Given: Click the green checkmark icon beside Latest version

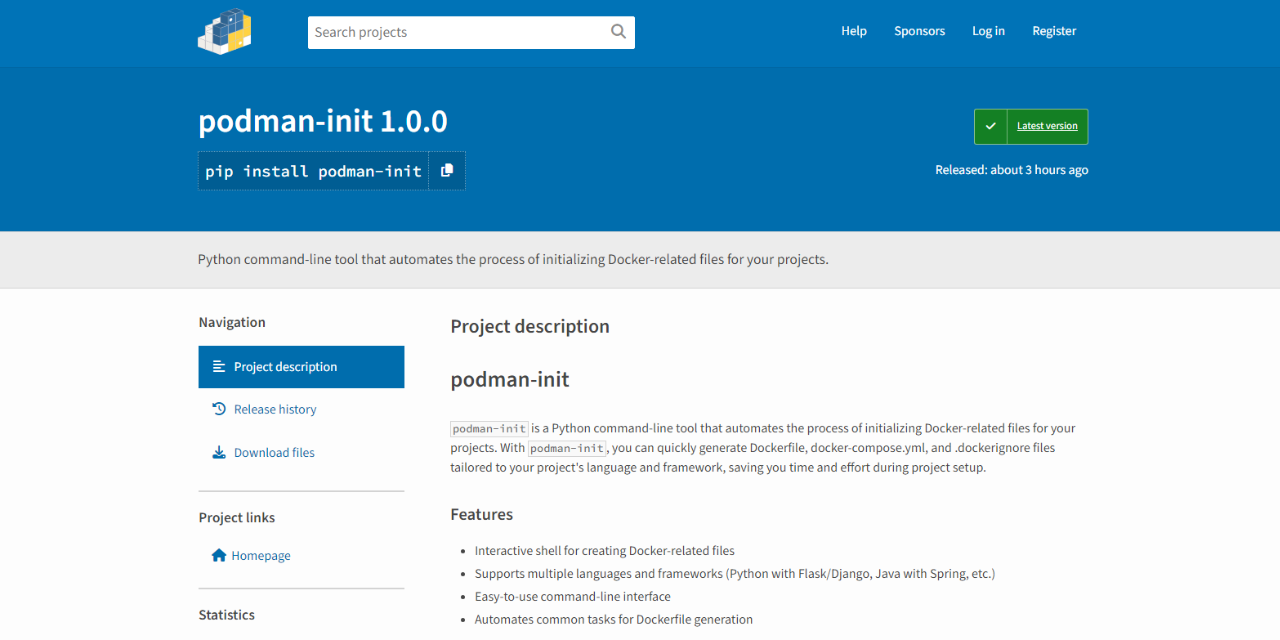Looking at the screenshot, I should click(x=990, y=126).
